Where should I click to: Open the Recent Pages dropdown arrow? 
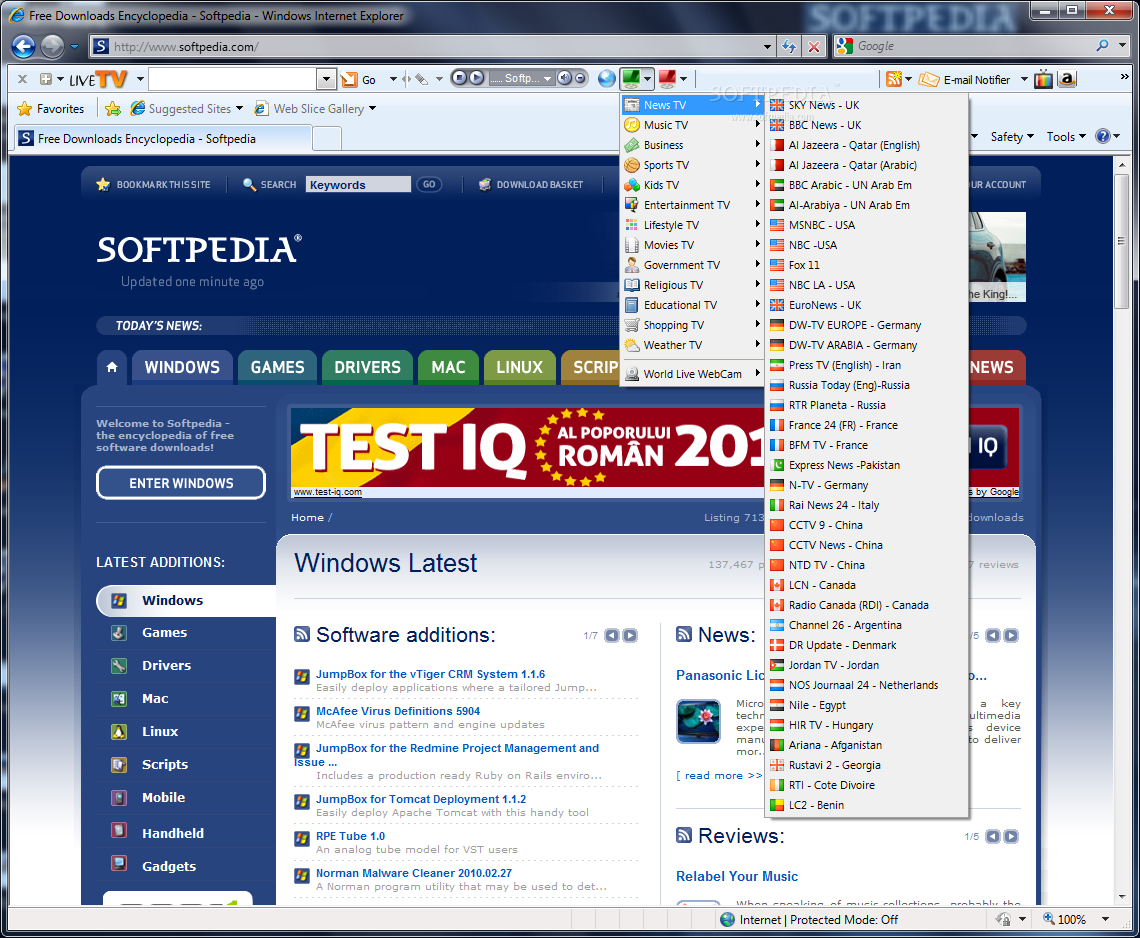(x=74, y=47)
